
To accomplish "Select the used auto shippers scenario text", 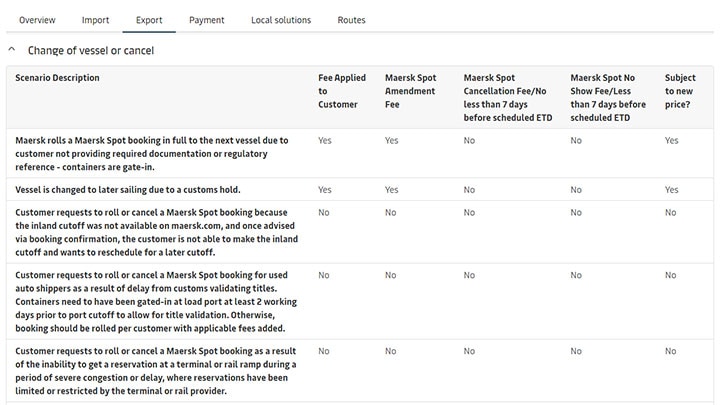I will click(x=156, y=302).
